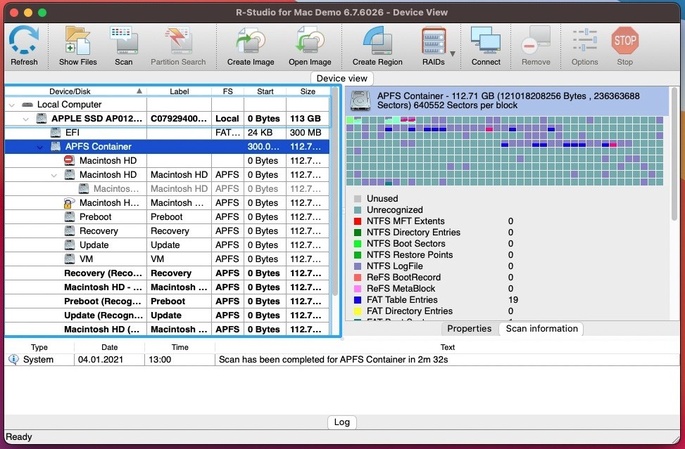Collapse the APPLE SSD AP012 node
This screenshot has height=449, width=685.
(x=26, y=119)
